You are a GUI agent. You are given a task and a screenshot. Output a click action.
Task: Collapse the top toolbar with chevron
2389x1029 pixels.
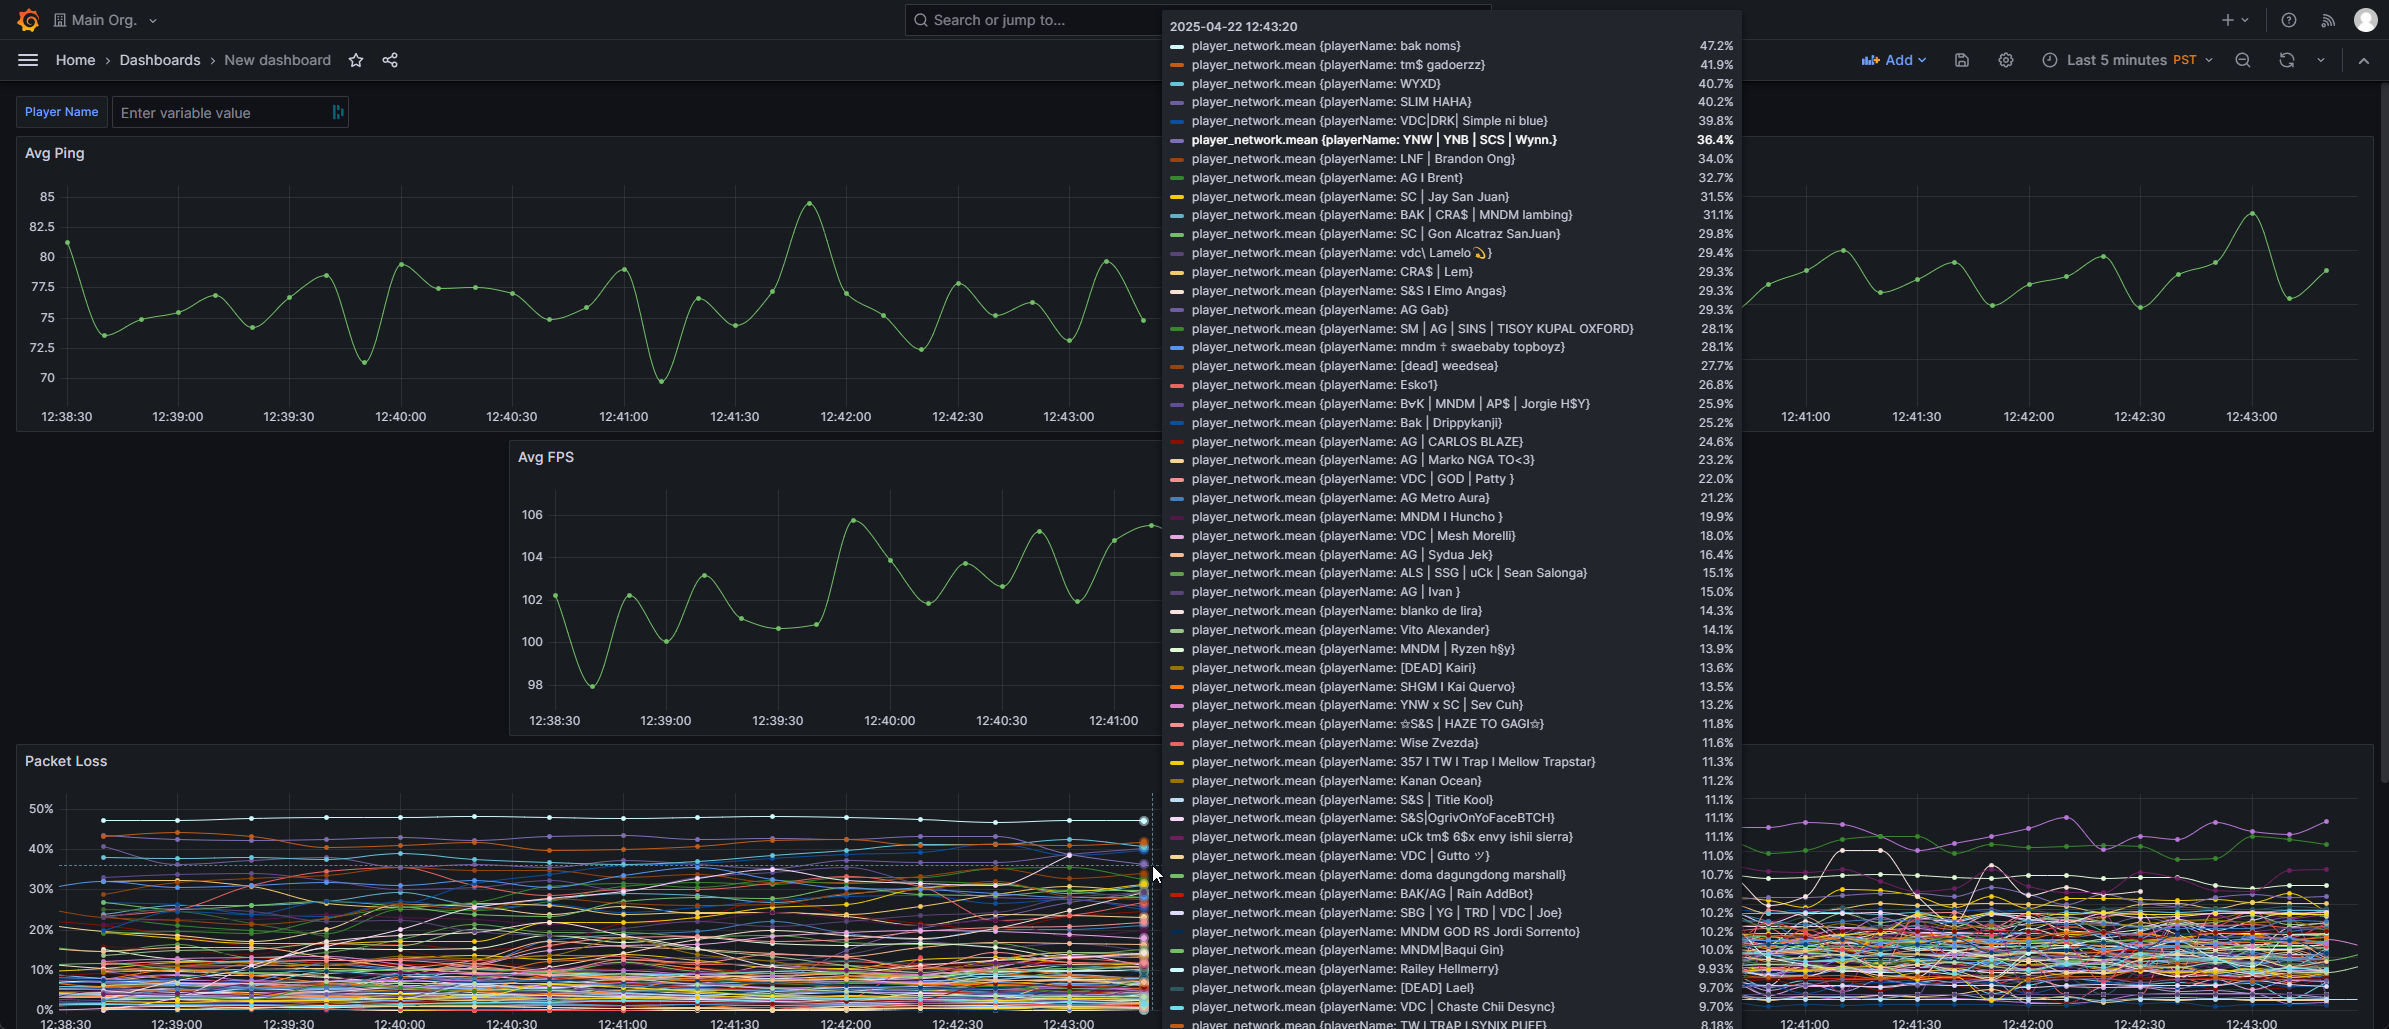pyautogui.click(x=2364, y=60)
